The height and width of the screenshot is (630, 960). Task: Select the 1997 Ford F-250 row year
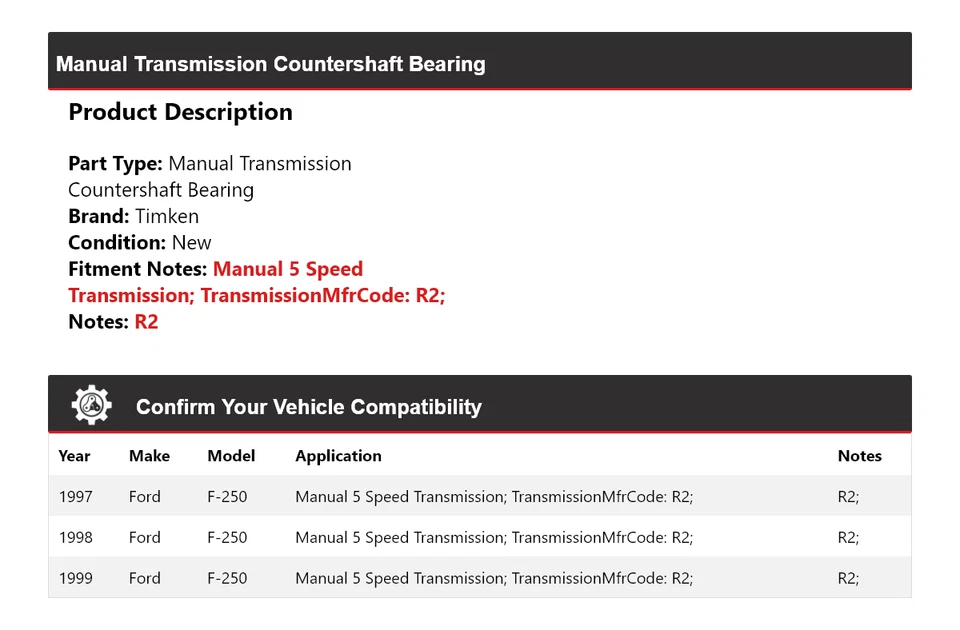point(75,496)
